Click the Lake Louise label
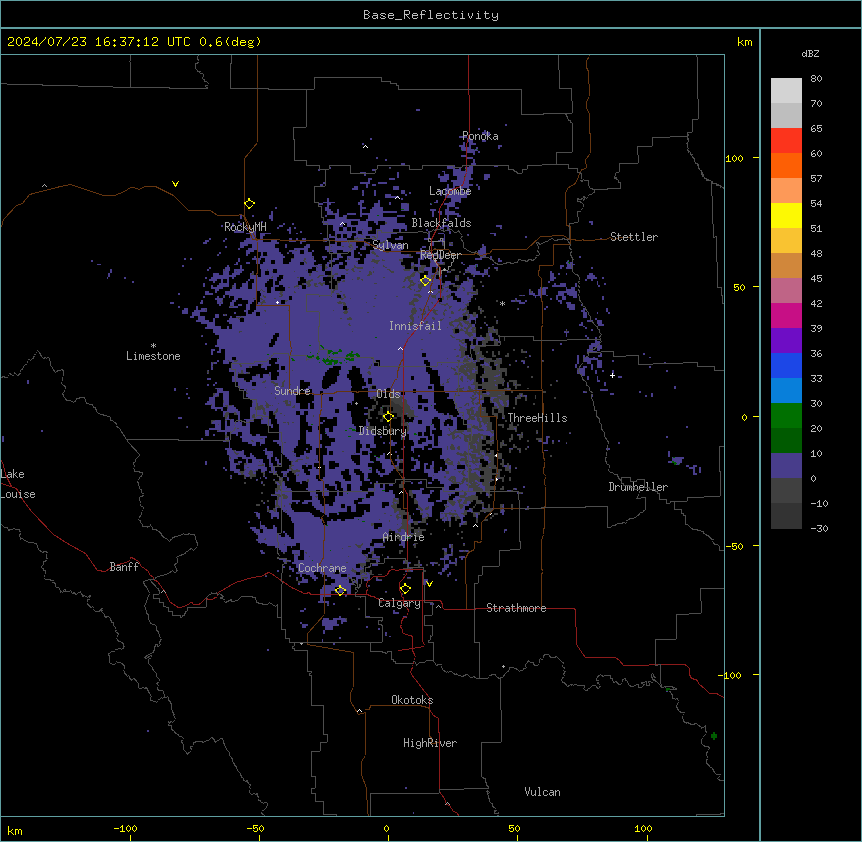This screenshot has width=862, height=842. (18, 484)
